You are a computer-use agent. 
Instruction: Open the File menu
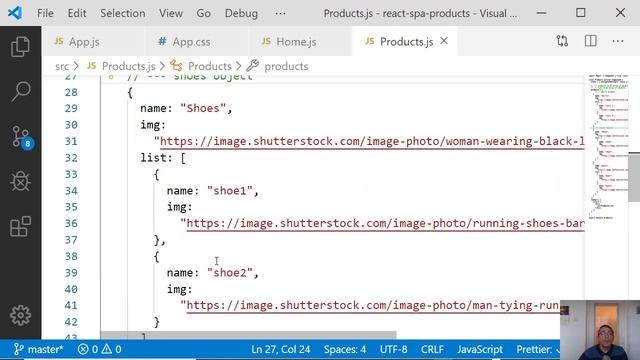click(x=45, y=13)
